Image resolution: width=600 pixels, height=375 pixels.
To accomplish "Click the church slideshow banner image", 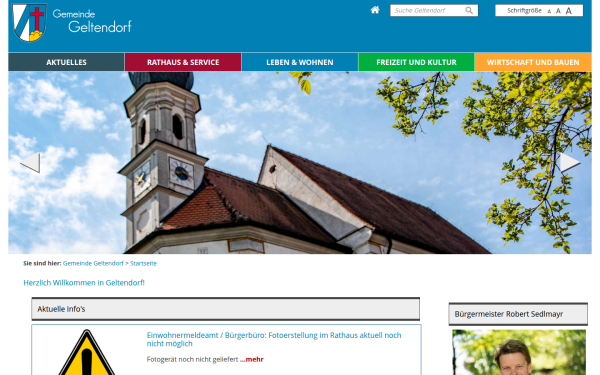I will click(x=300, y=163).
